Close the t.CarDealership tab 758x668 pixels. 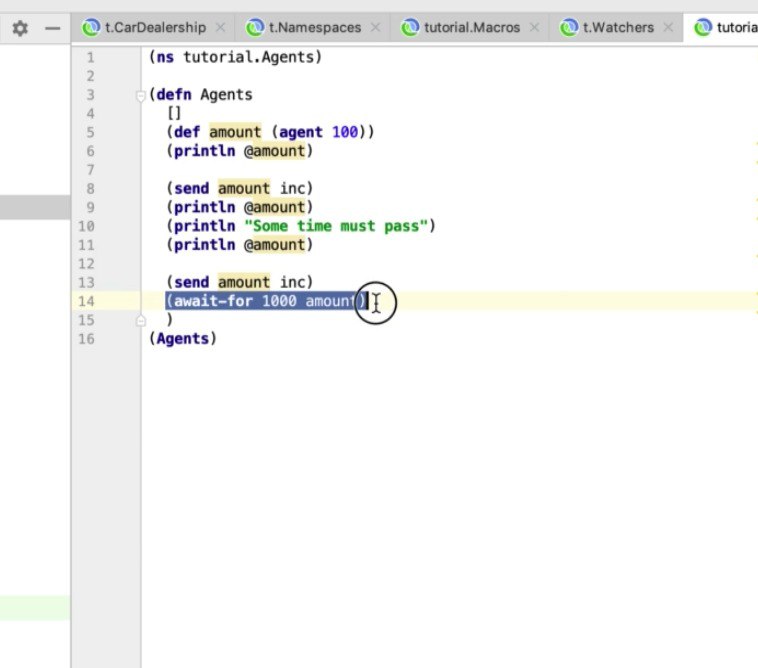coord(220,28)
